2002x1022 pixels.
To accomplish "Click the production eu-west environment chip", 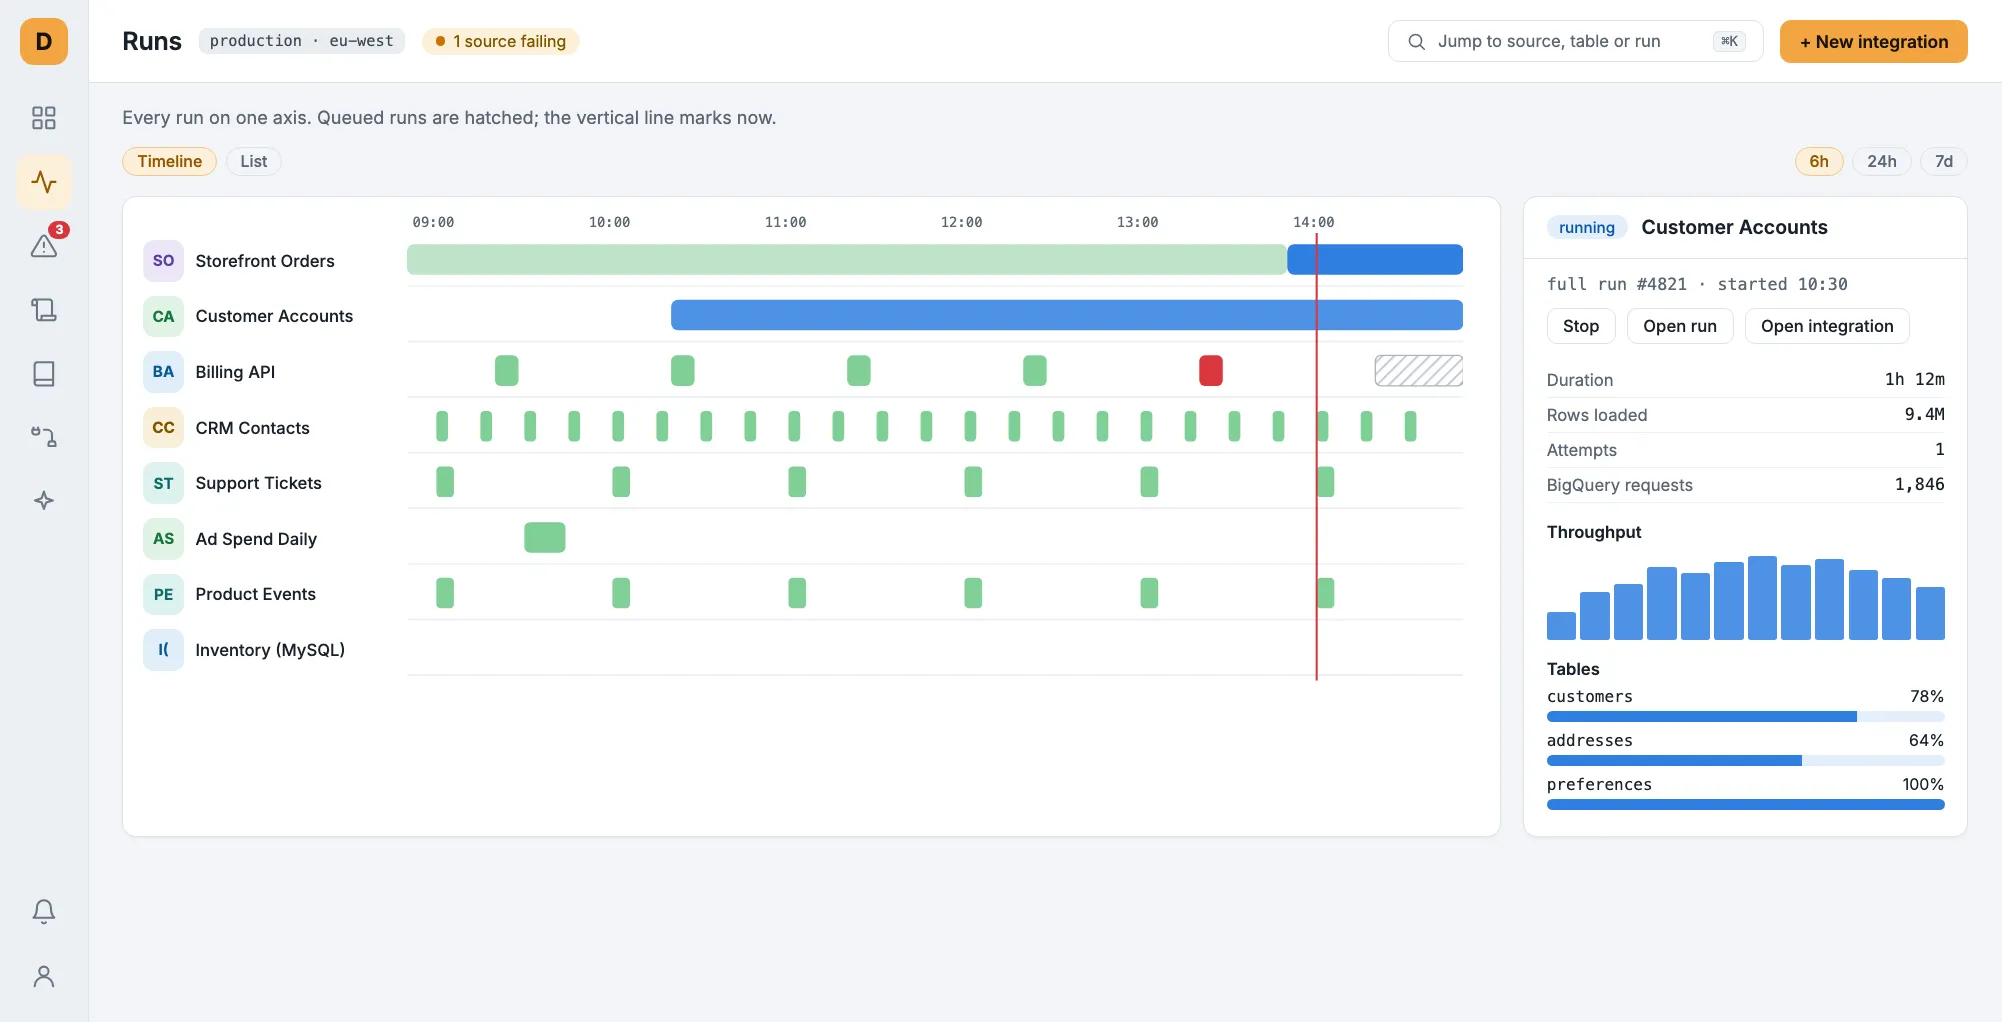I will [302, 41].
